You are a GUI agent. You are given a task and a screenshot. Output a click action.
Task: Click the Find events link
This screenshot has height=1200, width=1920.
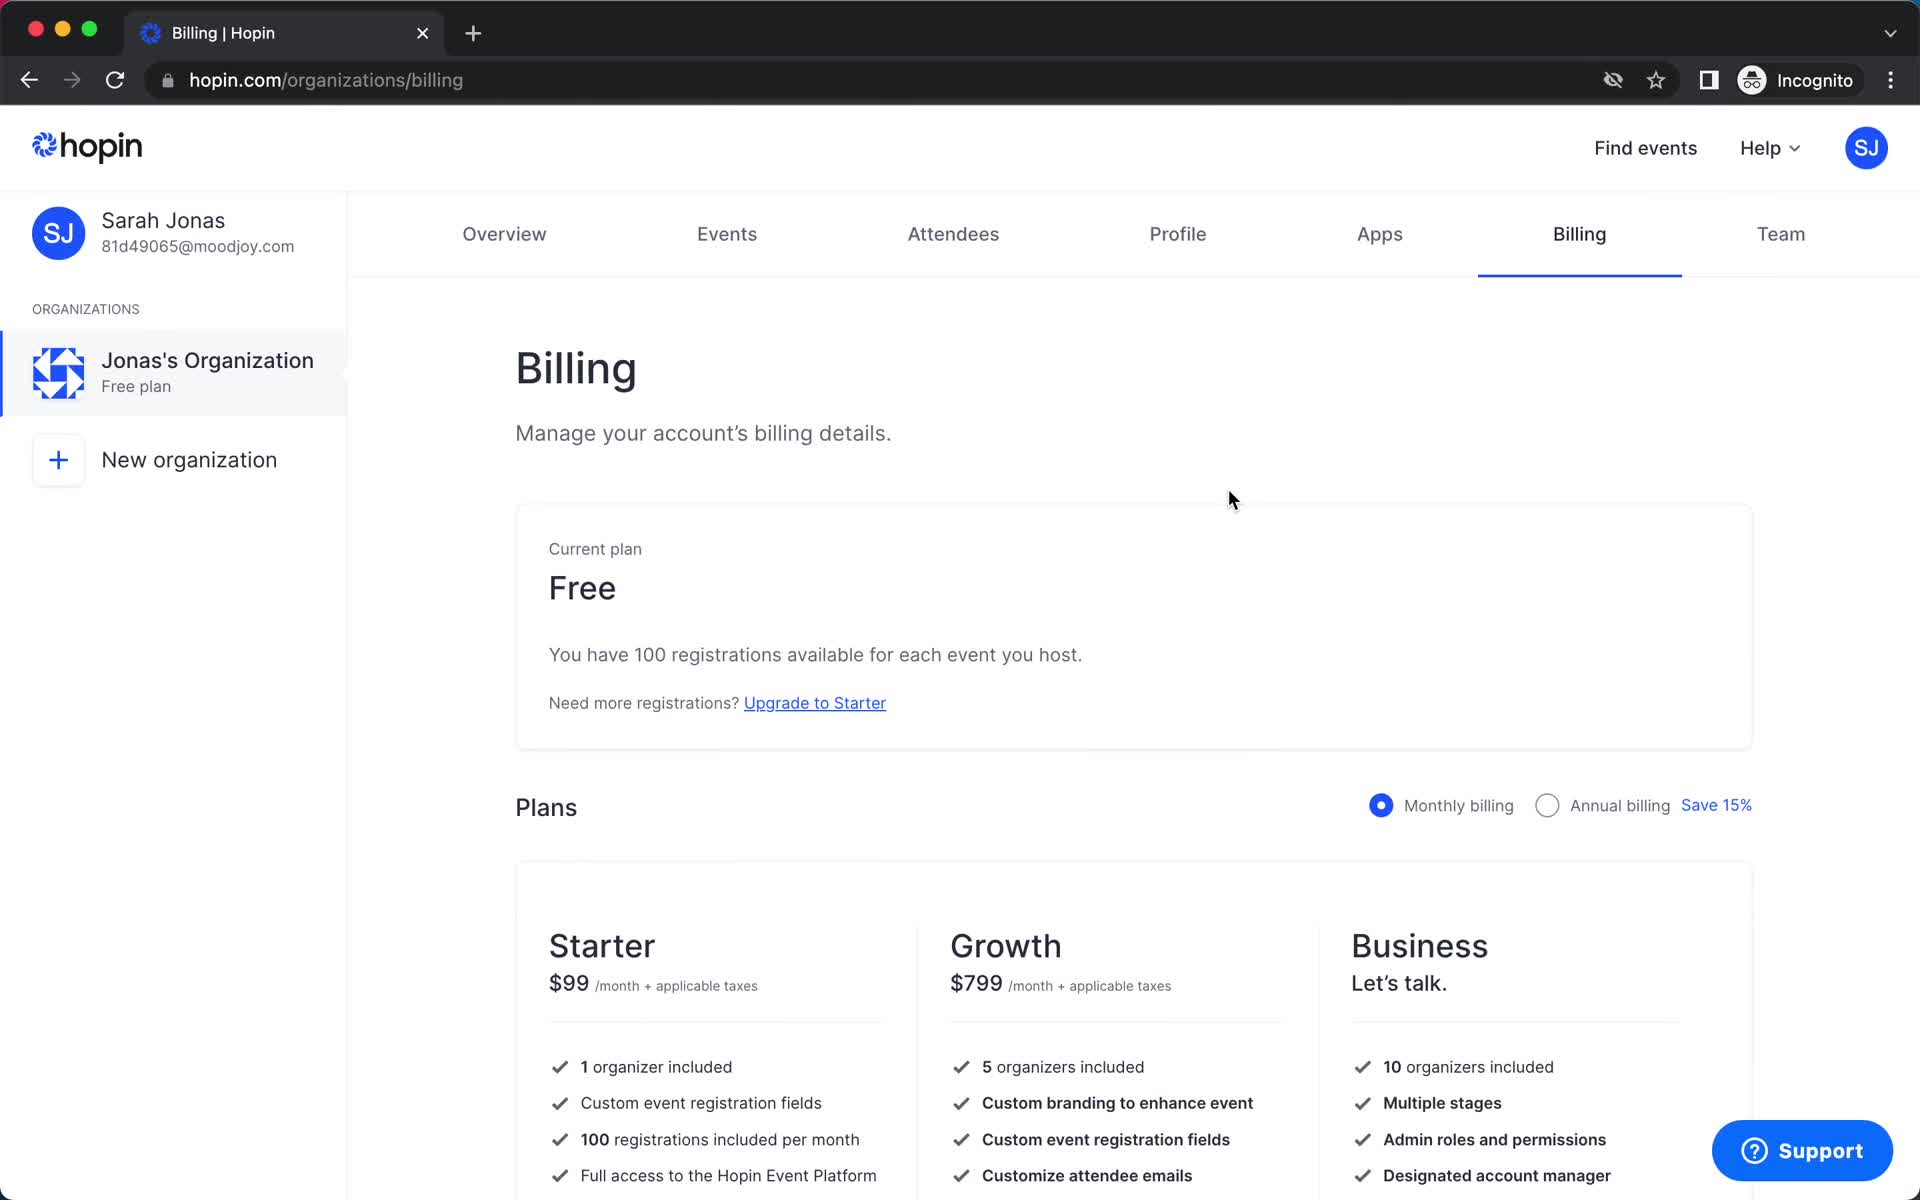click(1646, 148)
